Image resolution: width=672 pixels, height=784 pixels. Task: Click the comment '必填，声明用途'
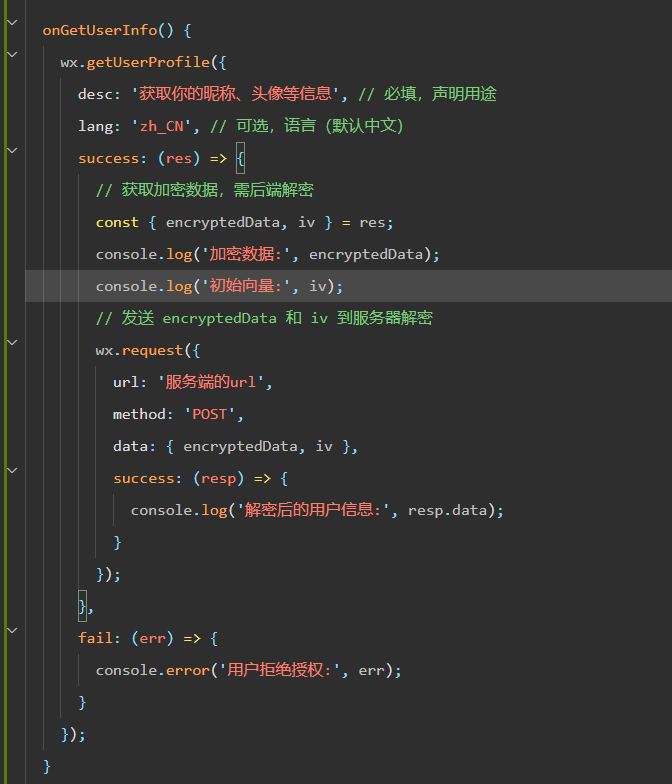(x=428, y=94)
